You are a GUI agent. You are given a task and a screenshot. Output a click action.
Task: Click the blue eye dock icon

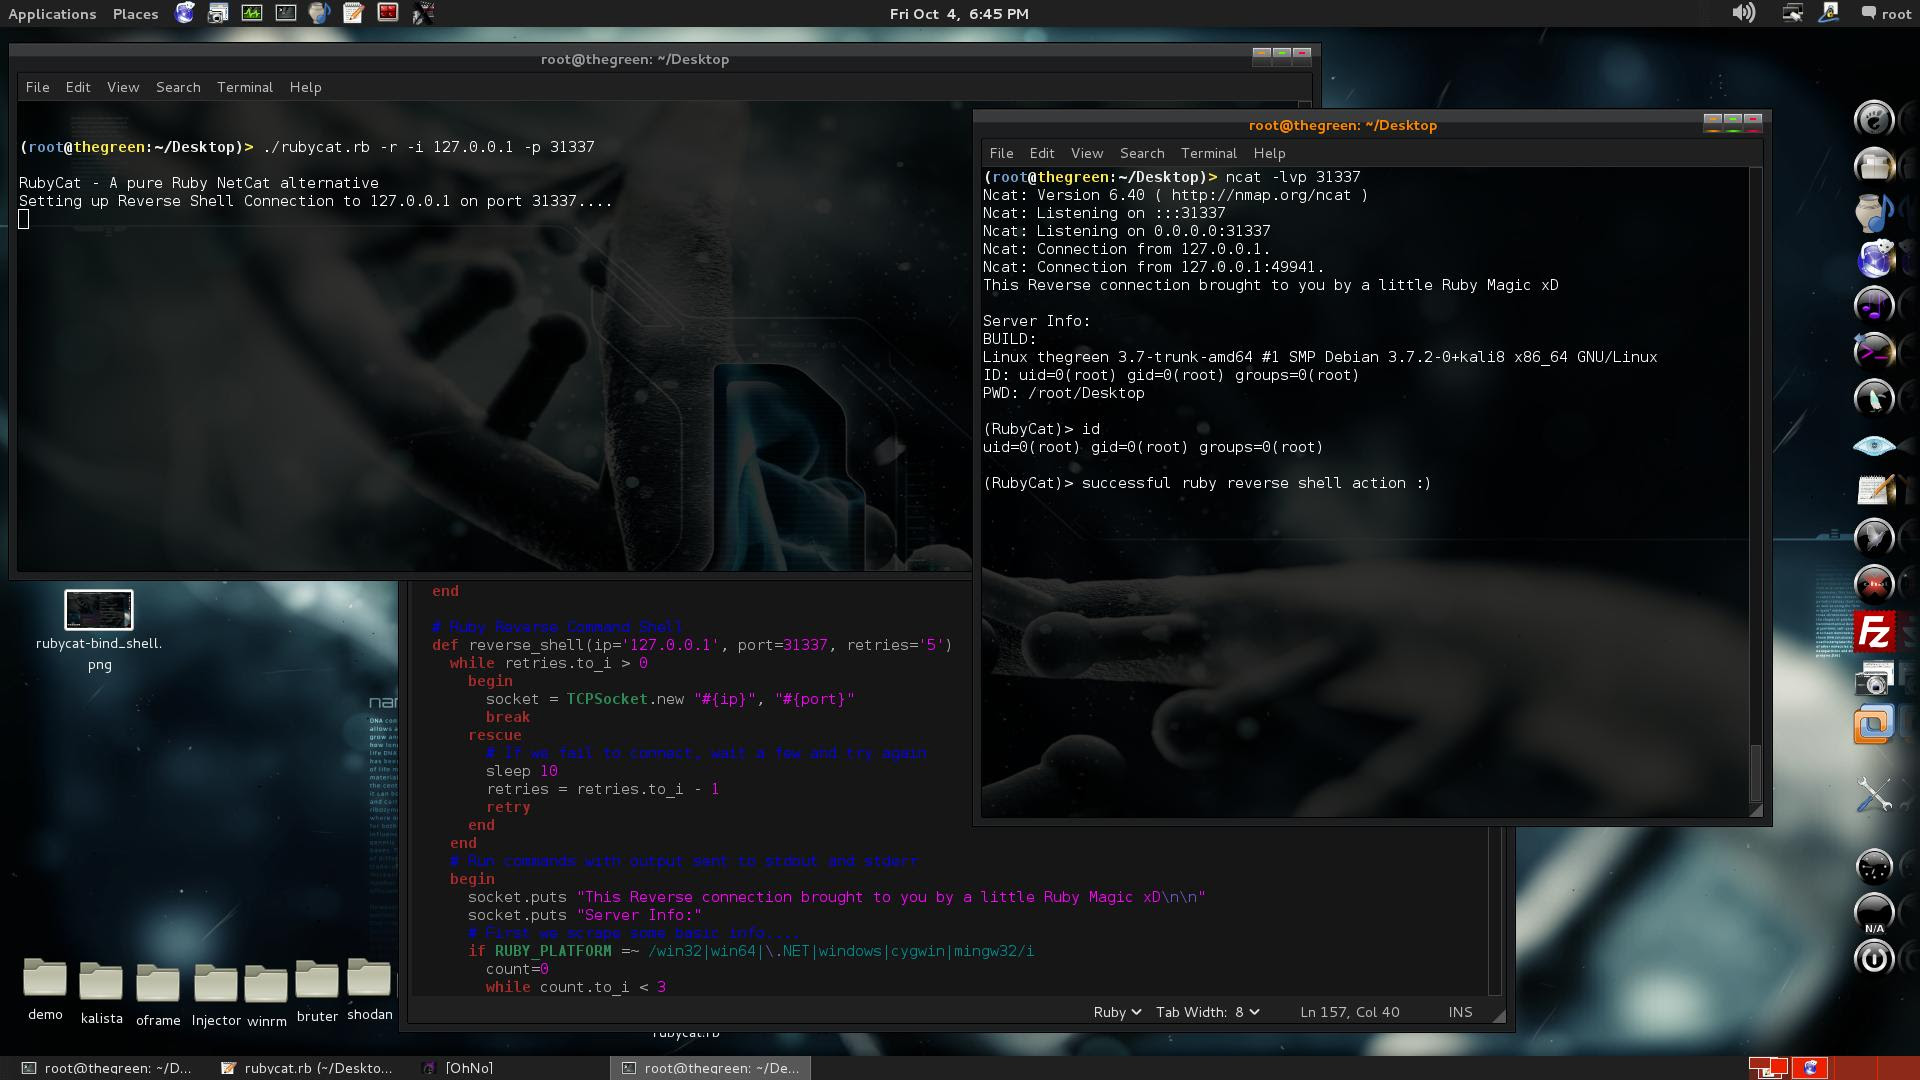pos(1874,446)
